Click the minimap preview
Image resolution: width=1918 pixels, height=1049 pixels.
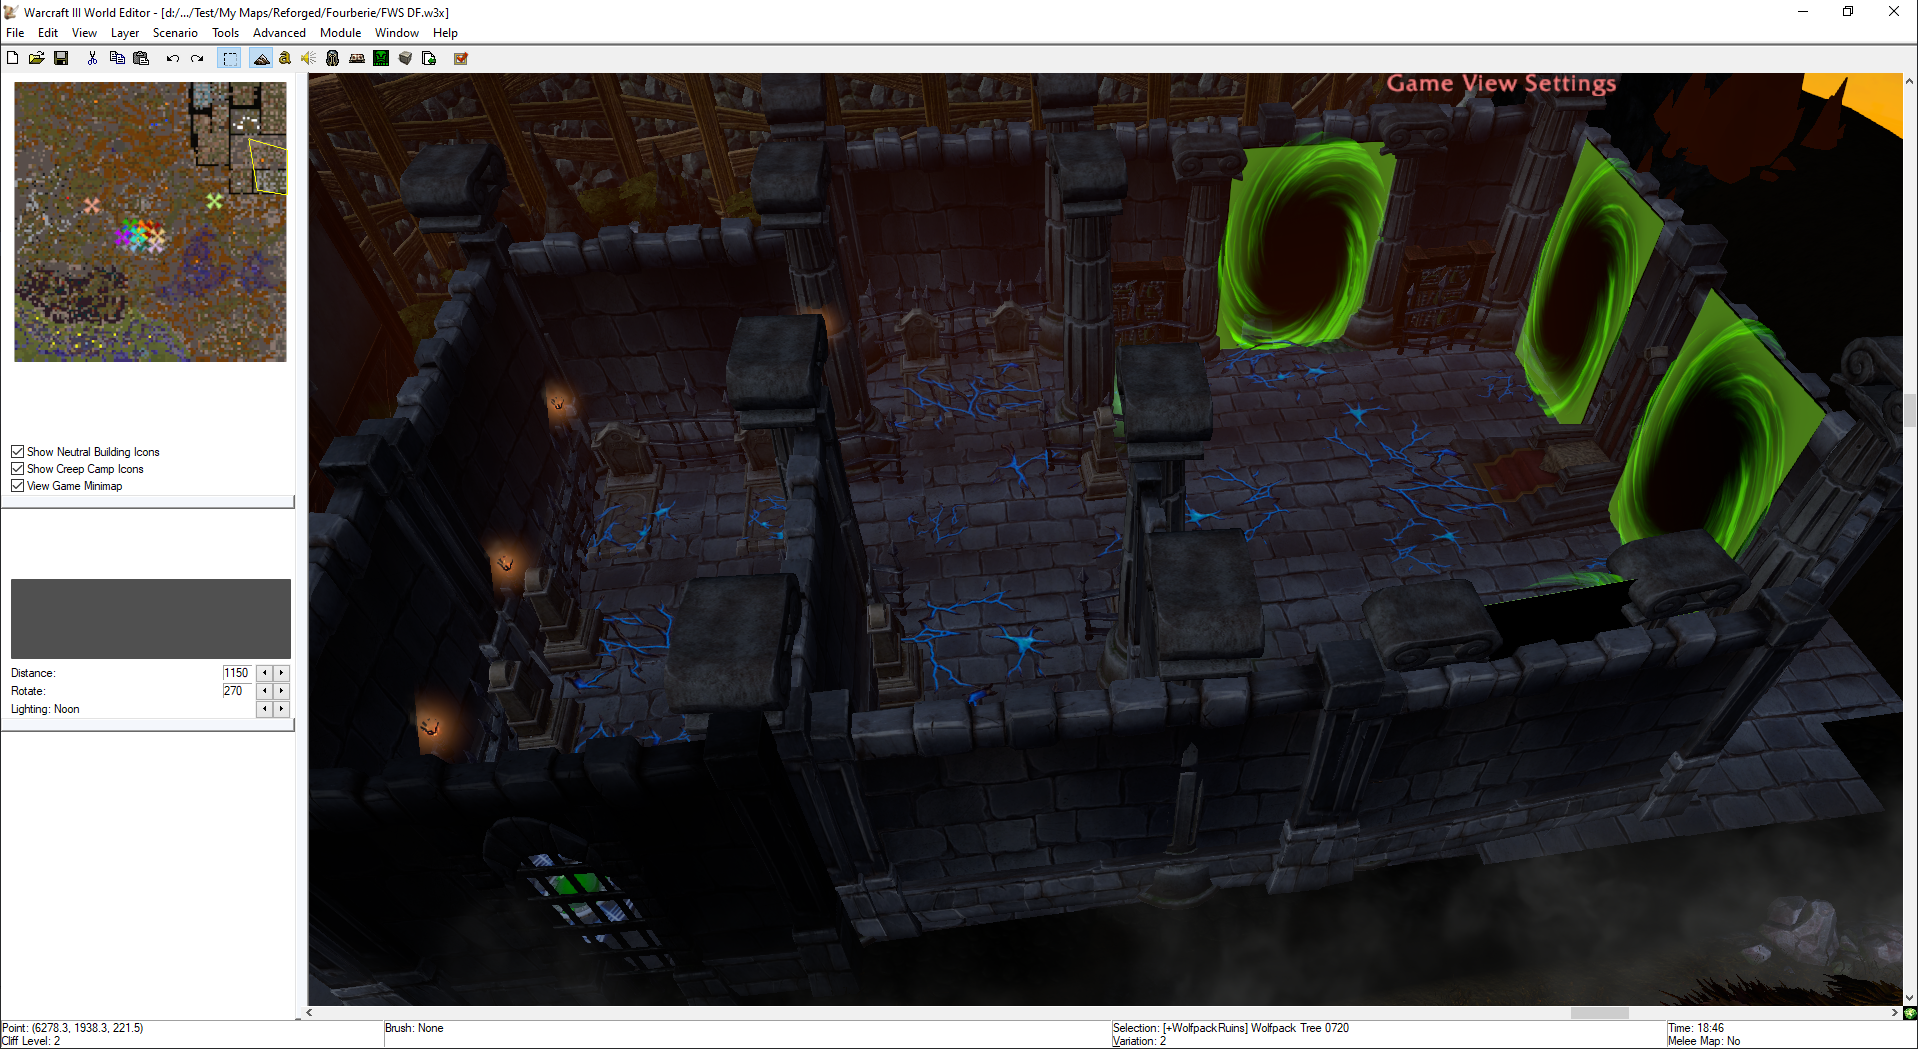pyautogui.click(x=150, y=222)
